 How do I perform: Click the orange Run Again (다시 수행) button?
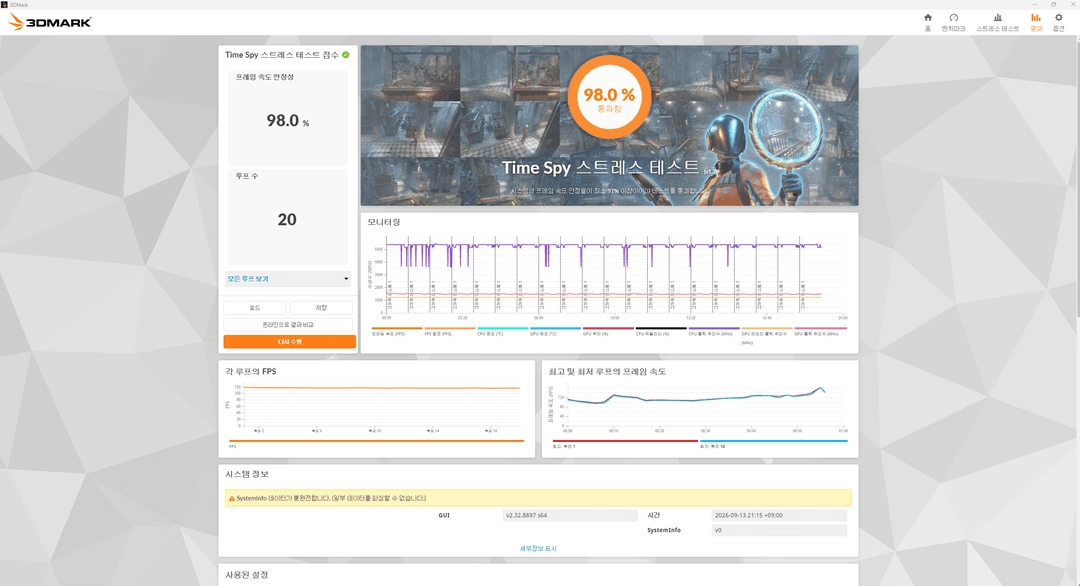click(x=289, y=342)
